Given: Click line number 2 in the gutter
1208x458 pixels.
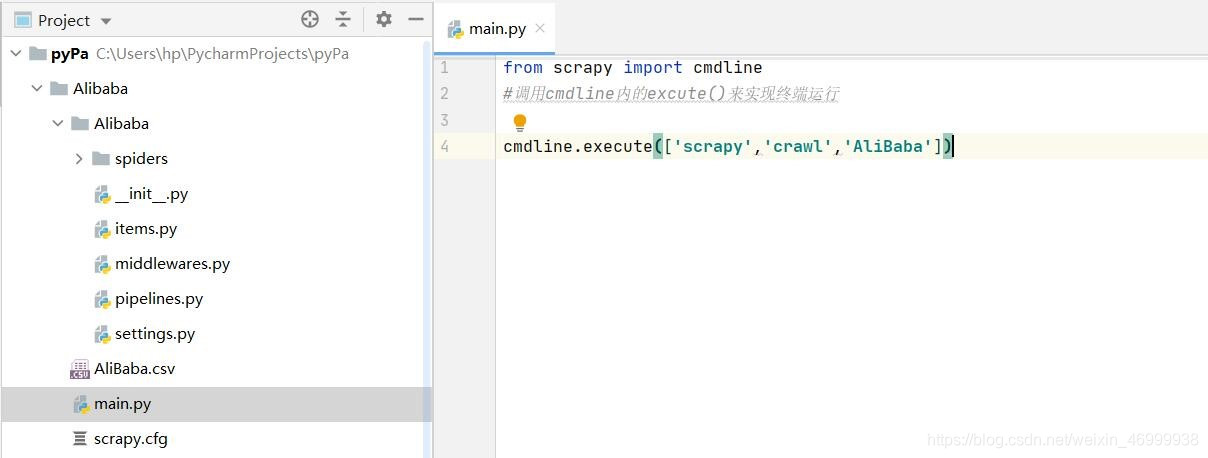Looking at the screenshot, I should [444, 94].
